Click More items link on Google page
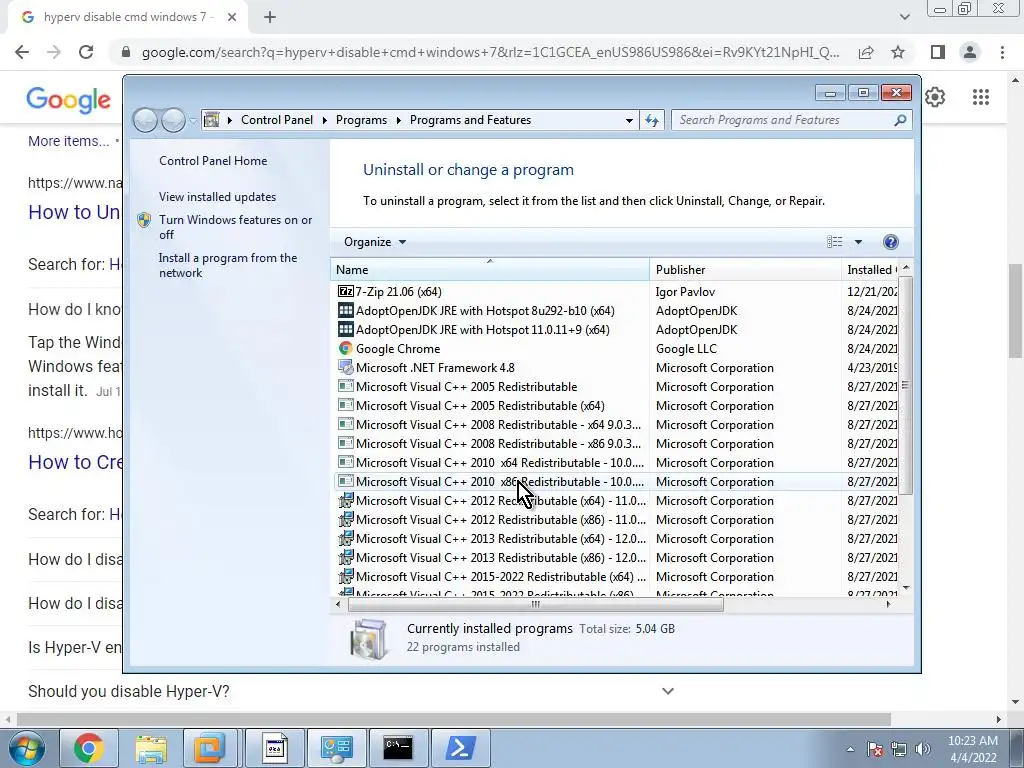The width and height of the screenshot is (1024, 768). pos(69,141)
